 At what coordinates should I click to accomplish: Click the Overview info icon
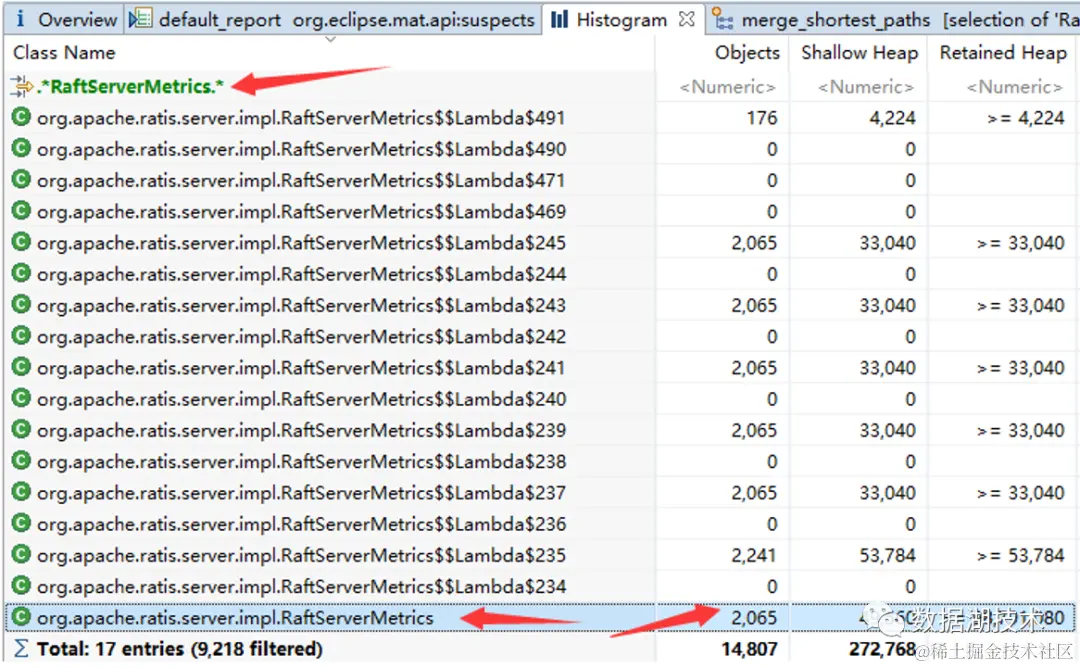(x=19, y=19)
